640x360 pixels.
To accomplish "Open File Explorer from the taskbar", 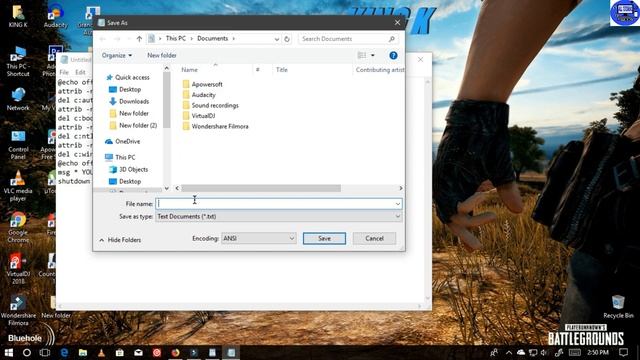I will tap(83, 352).
